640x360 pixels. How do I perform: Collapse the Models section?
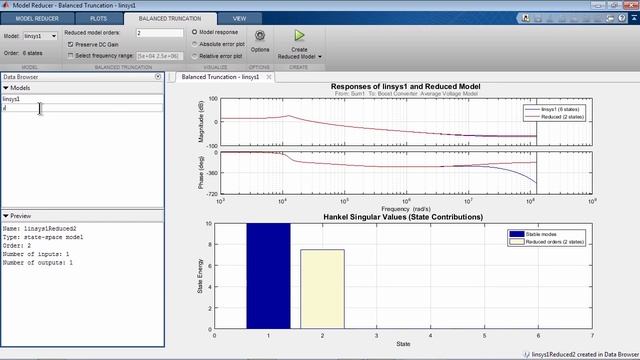(6, 88)
